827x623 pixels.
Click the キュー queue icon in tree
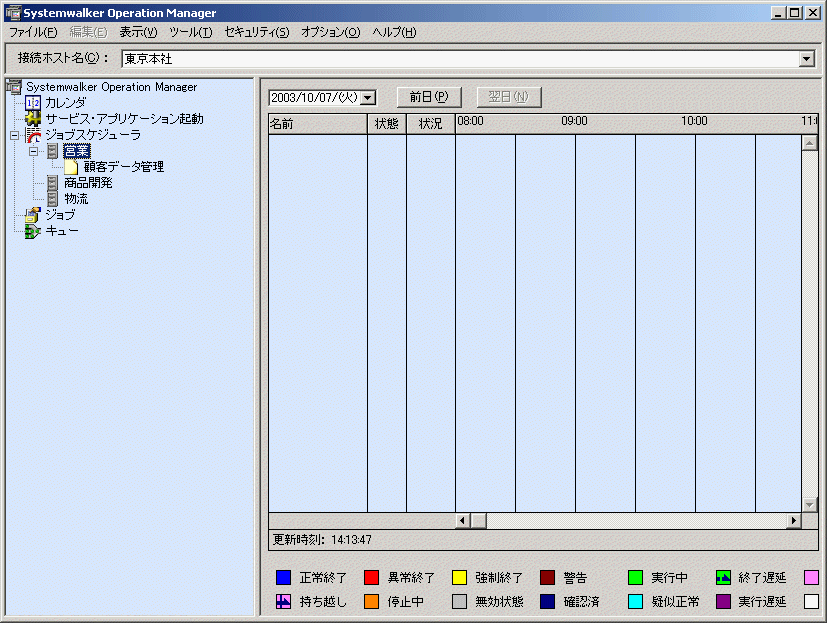[33, 231]
